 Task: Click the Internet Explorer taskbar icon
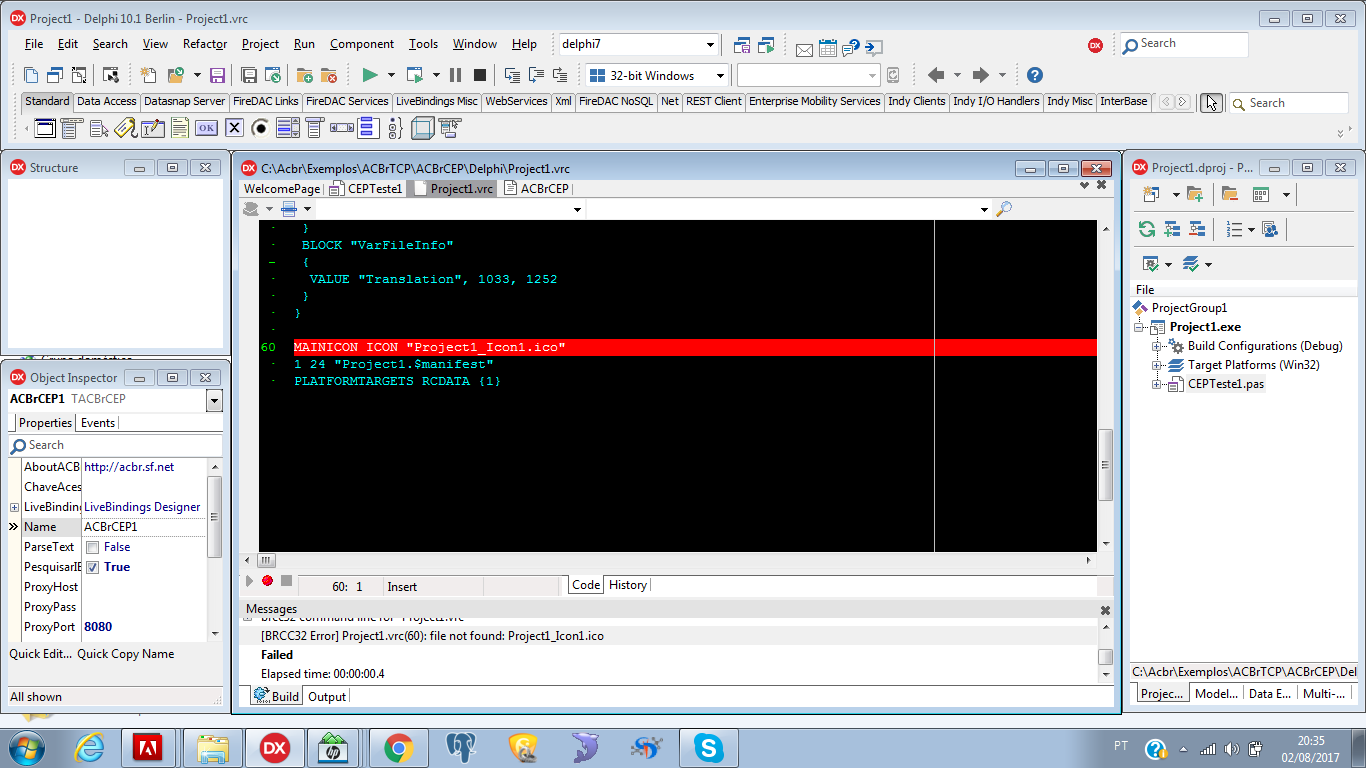click(x=89, y=747)
